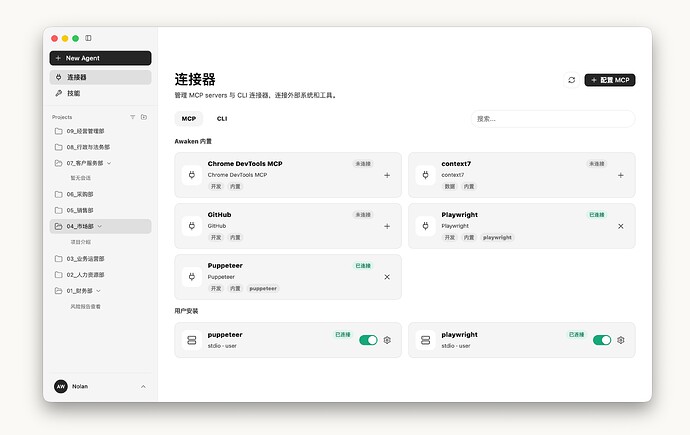Open the 项目介绍 session

[x=81, y=242]
